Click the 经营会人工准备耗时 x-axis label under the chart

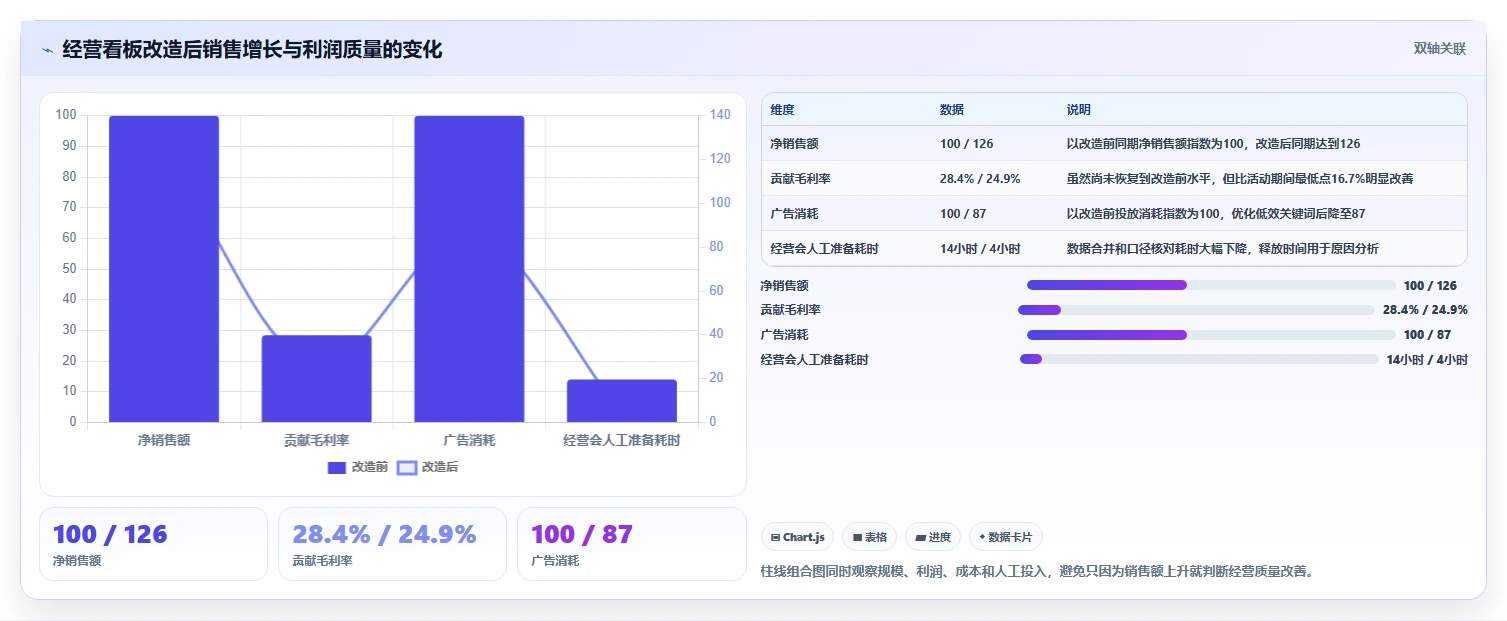[621, 440]
